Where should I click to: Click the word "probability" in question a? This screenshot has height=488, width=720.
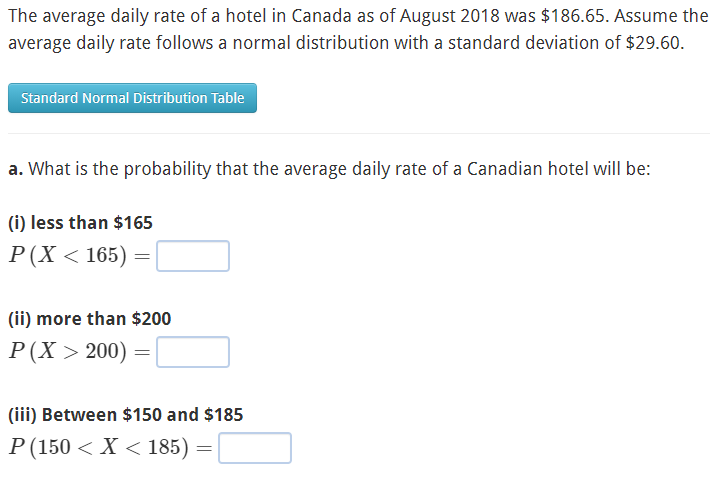pyautogui.click(x=168, y=169)
